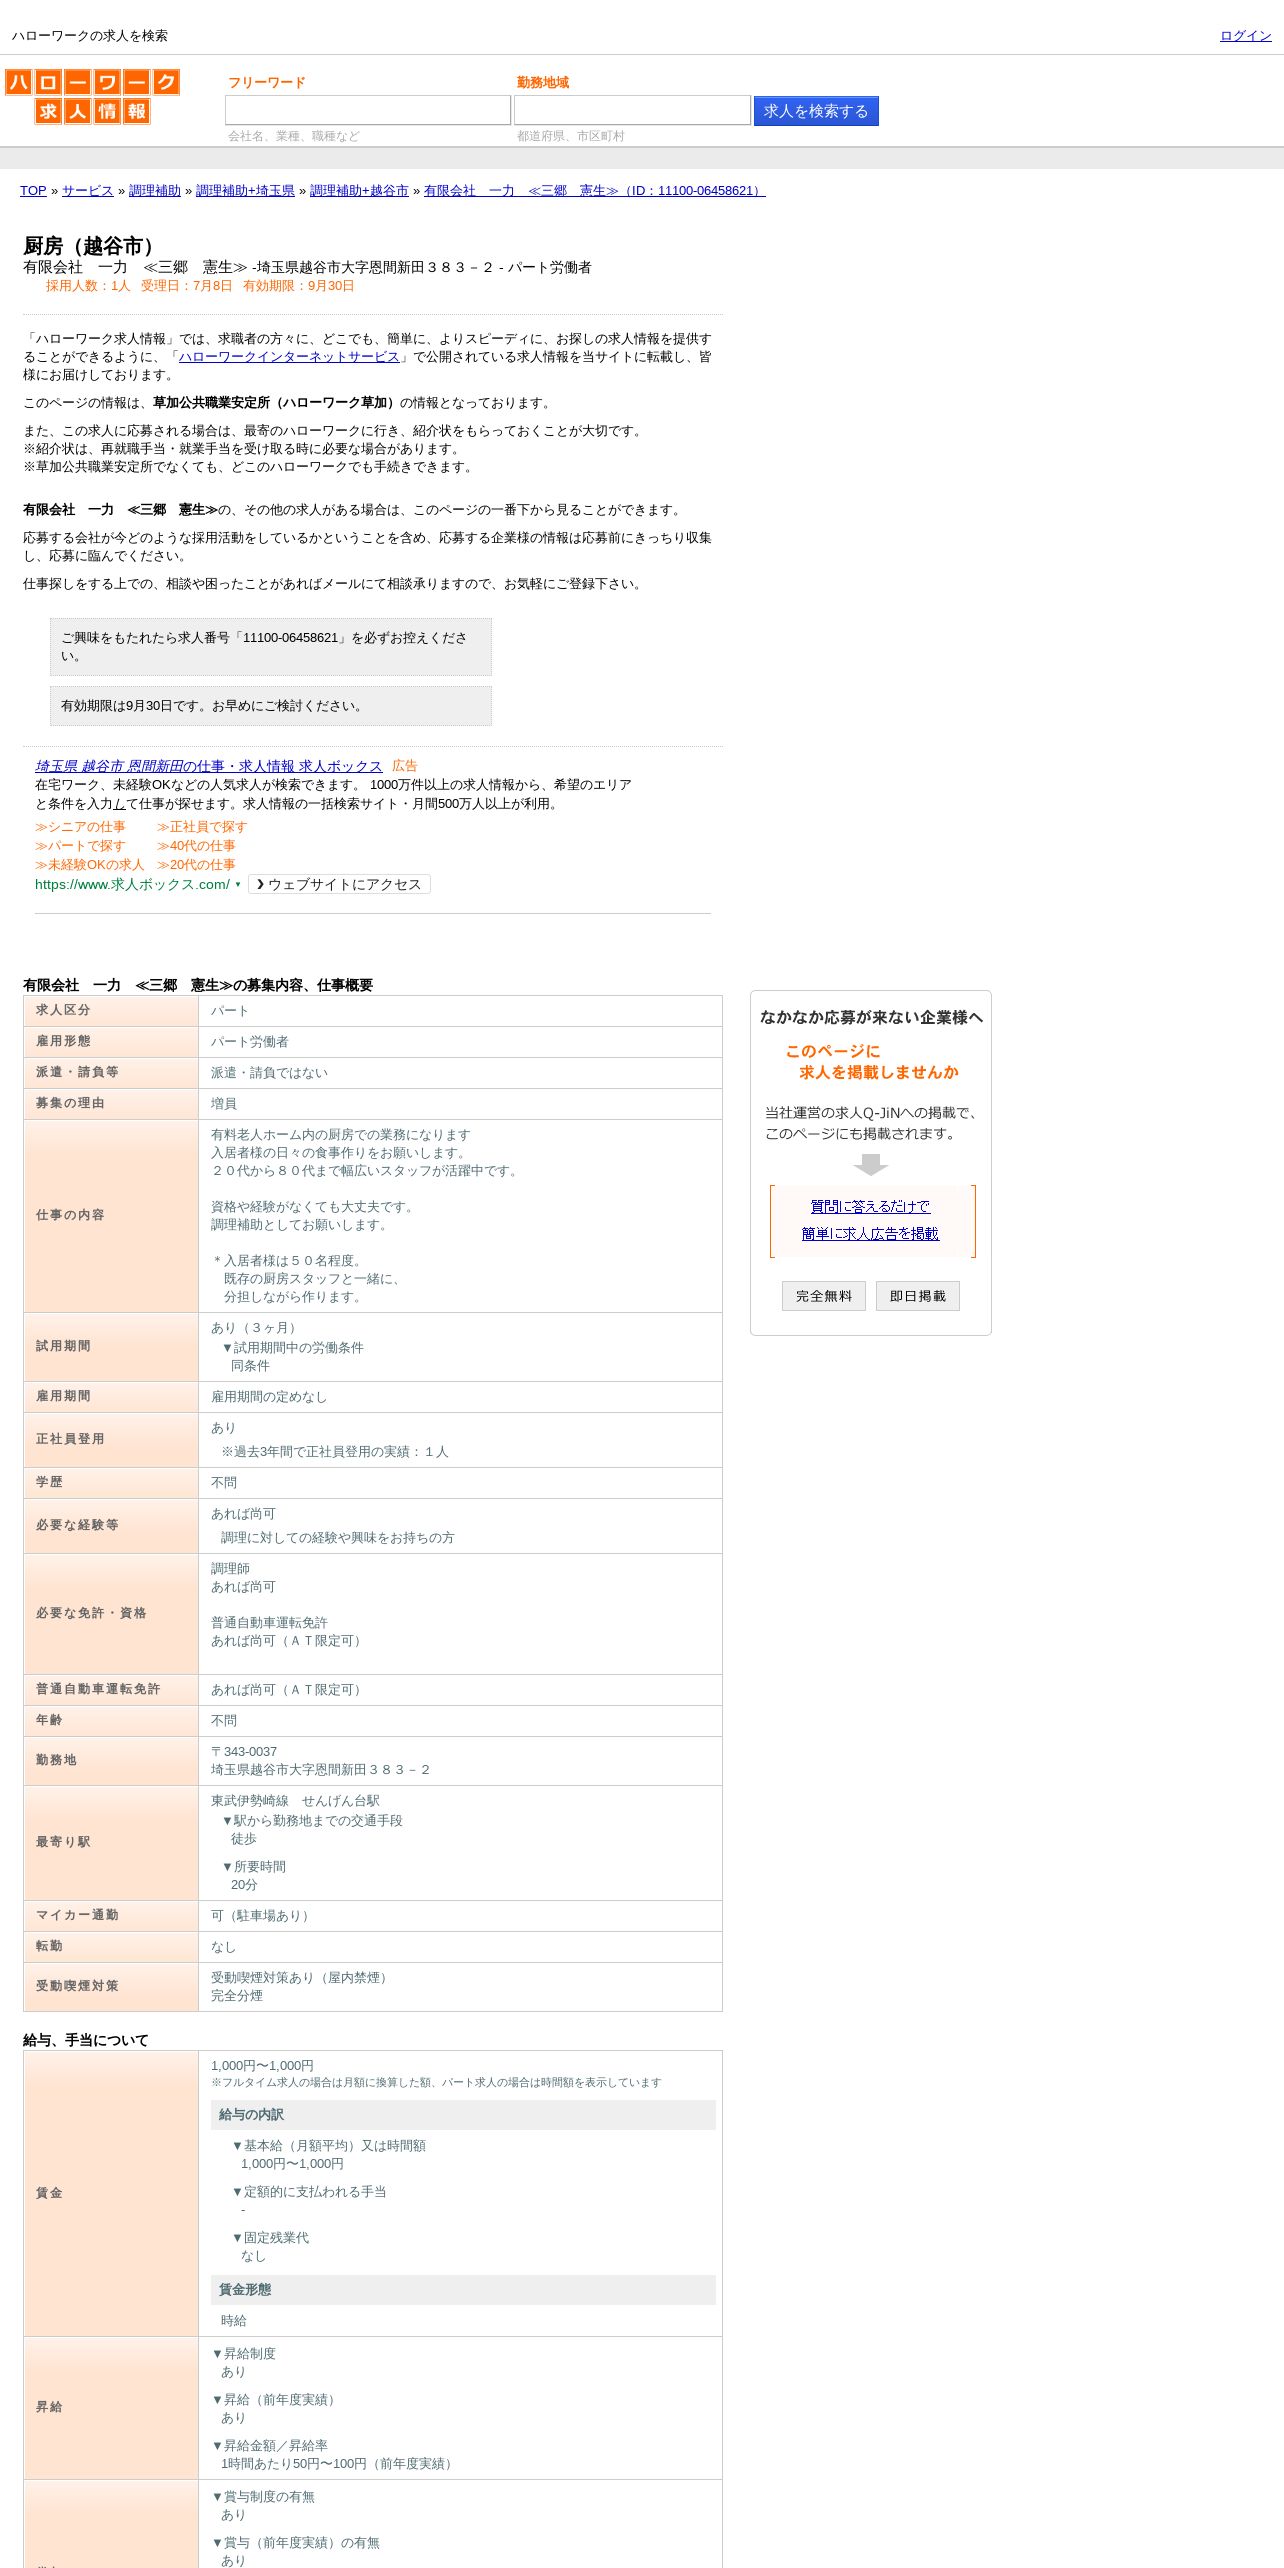
Task: Click the 〒343-0037 postal code
Action: tap(244, 1752)
